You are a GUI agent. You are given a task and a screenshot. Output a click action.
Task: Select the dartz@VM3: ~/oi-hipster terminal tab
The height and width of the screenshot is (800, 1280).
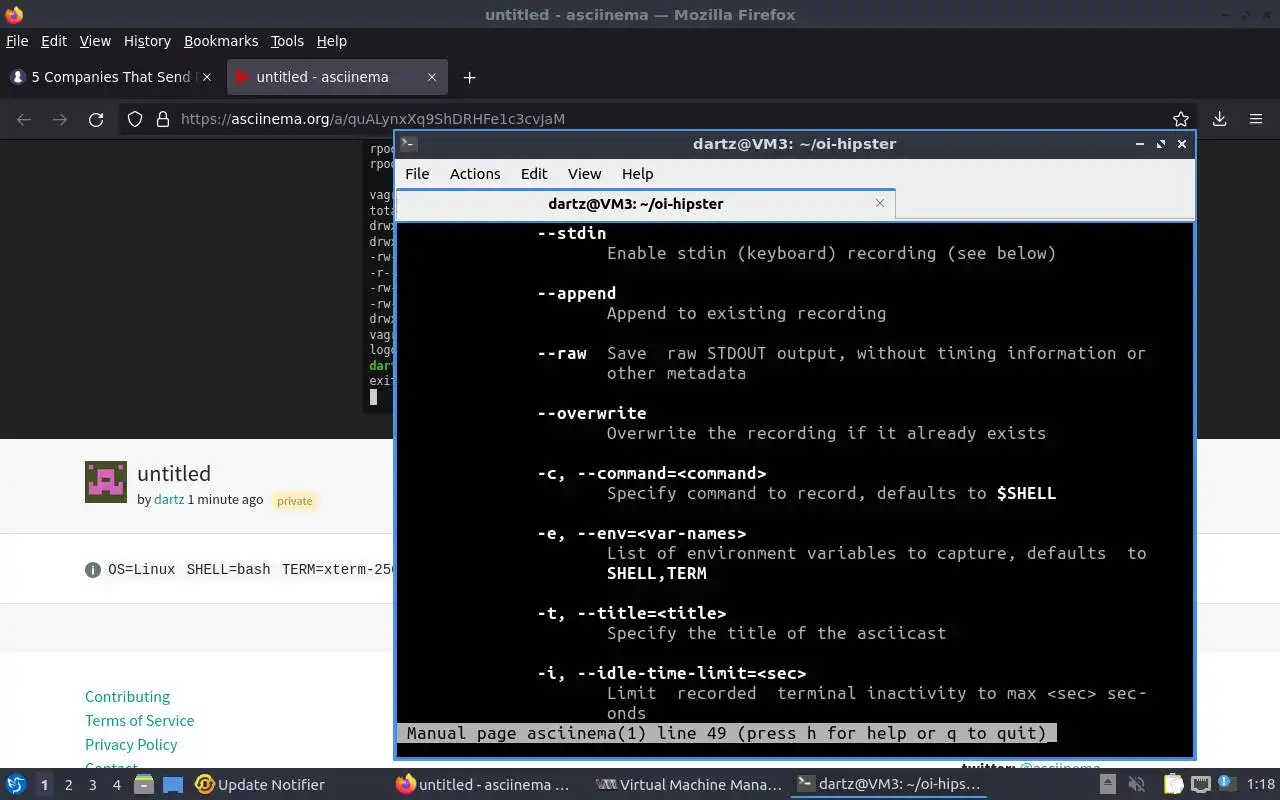(646, 203)
